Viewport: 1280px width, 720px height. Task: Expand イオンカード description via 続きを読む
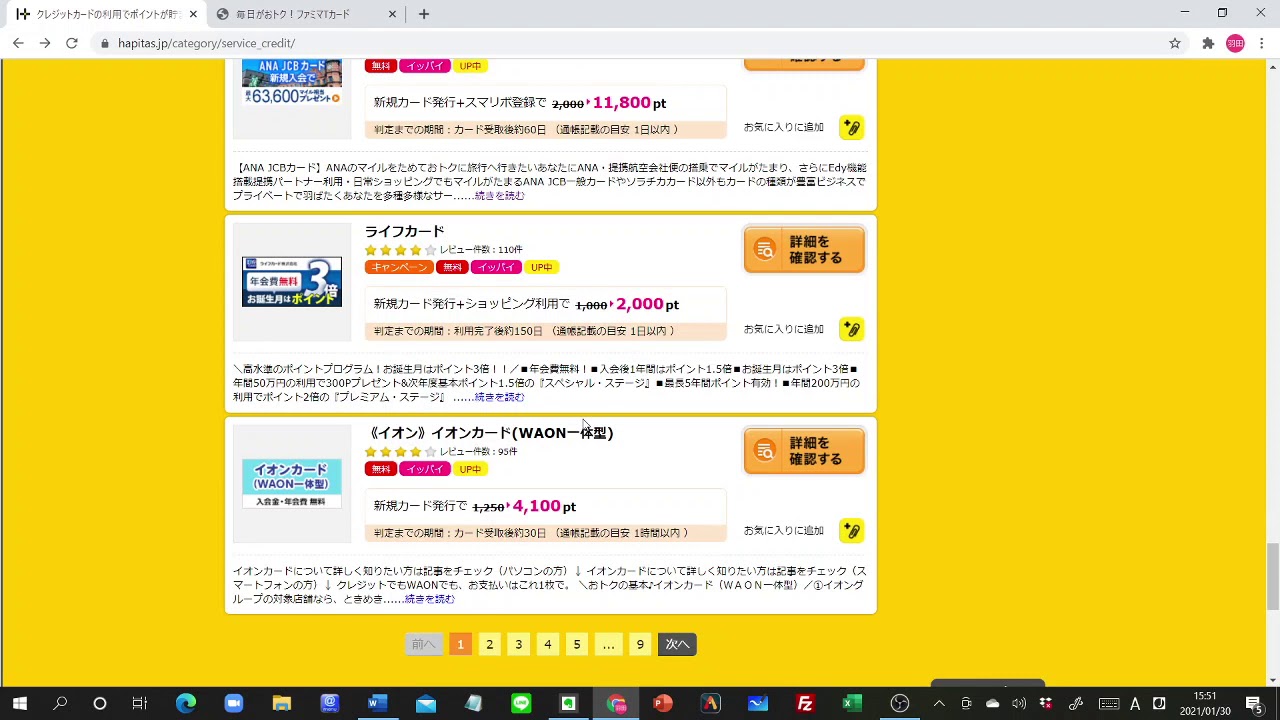tap(429, 600)
